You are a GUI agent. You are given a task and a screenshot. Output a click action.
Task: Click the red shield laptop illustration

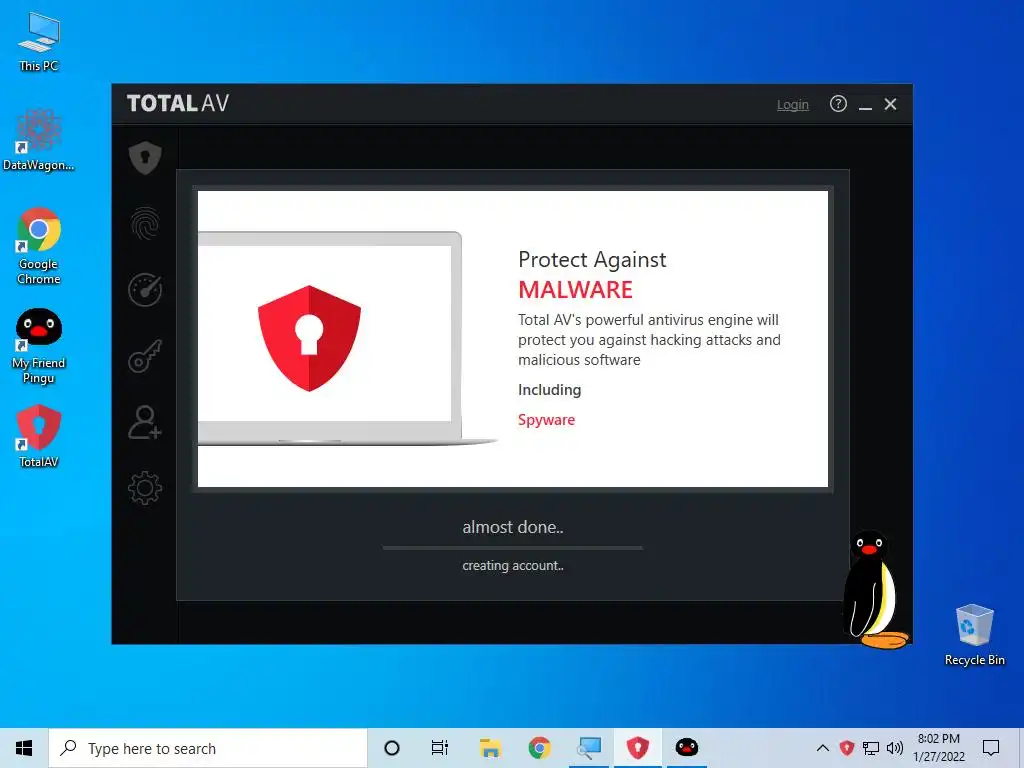(310, 338)
